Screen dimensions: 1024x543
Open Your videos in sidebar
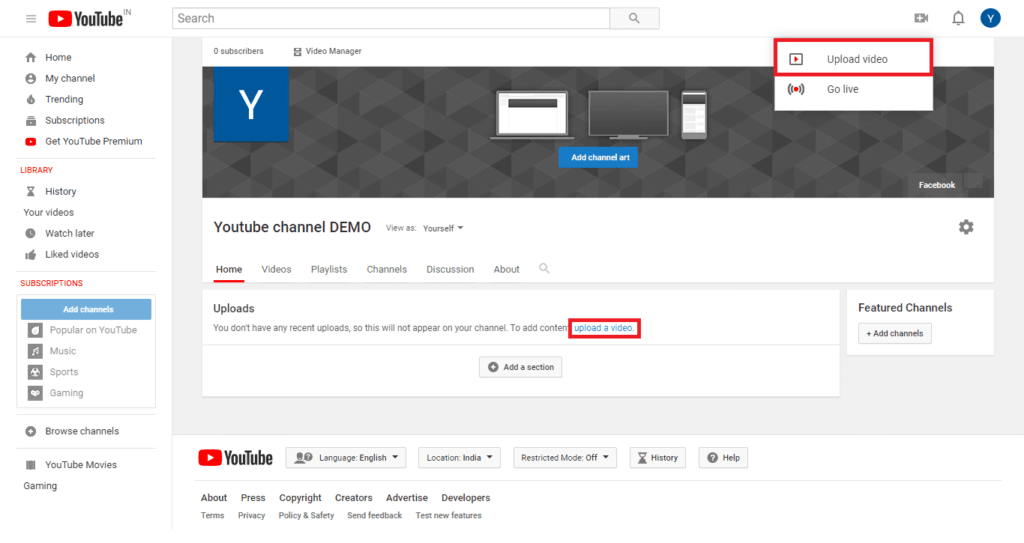pos(49,212)
